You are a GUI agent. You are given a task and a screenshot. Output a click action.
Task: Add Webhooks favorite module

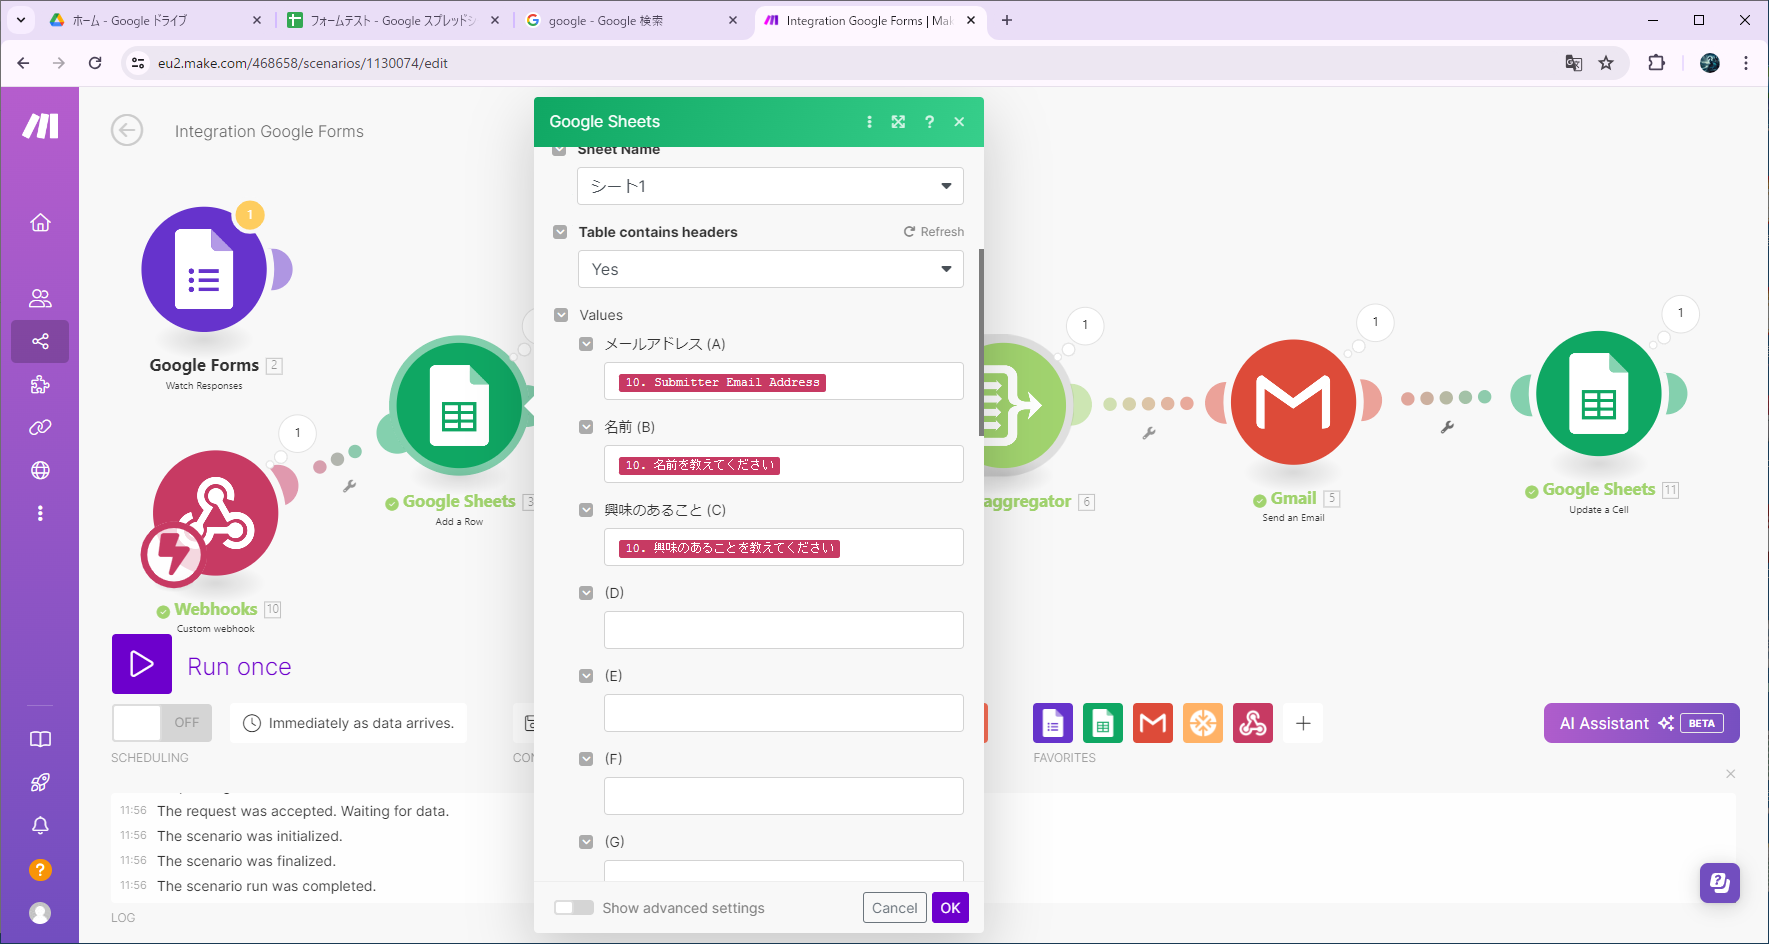[1253, 723]
